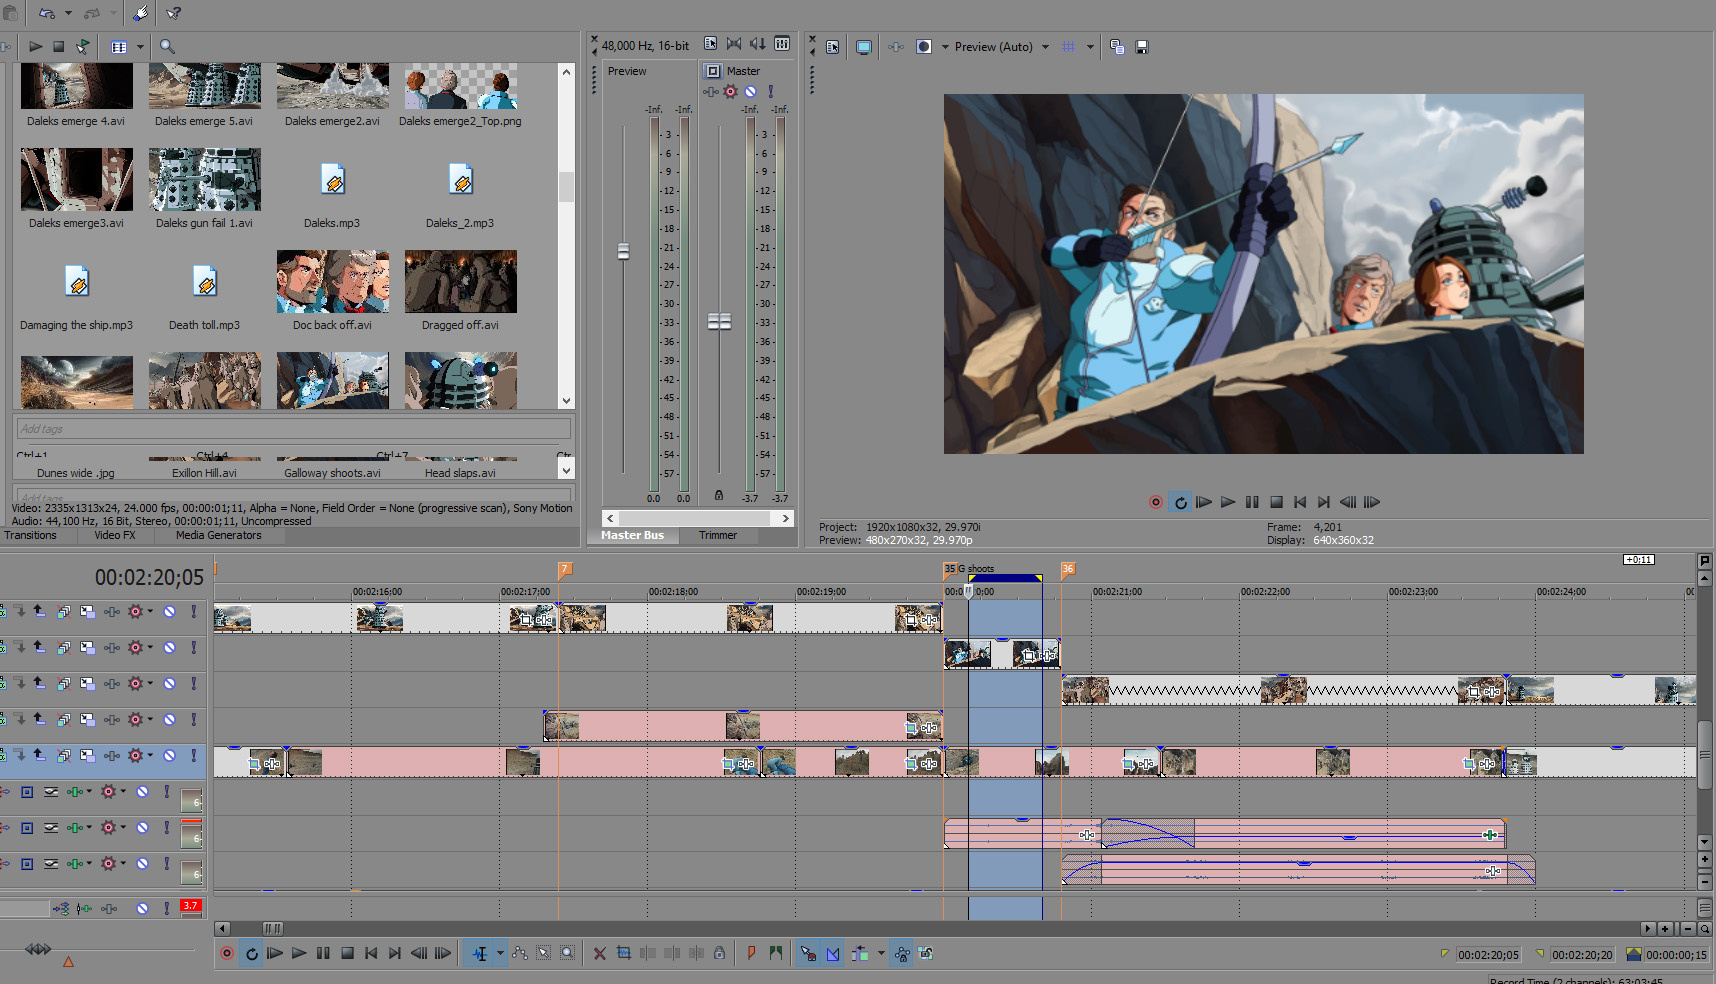Click Pause in the timeline transport bar
1716x984 pixels.
pyautogui.click(x=323, y=954)
